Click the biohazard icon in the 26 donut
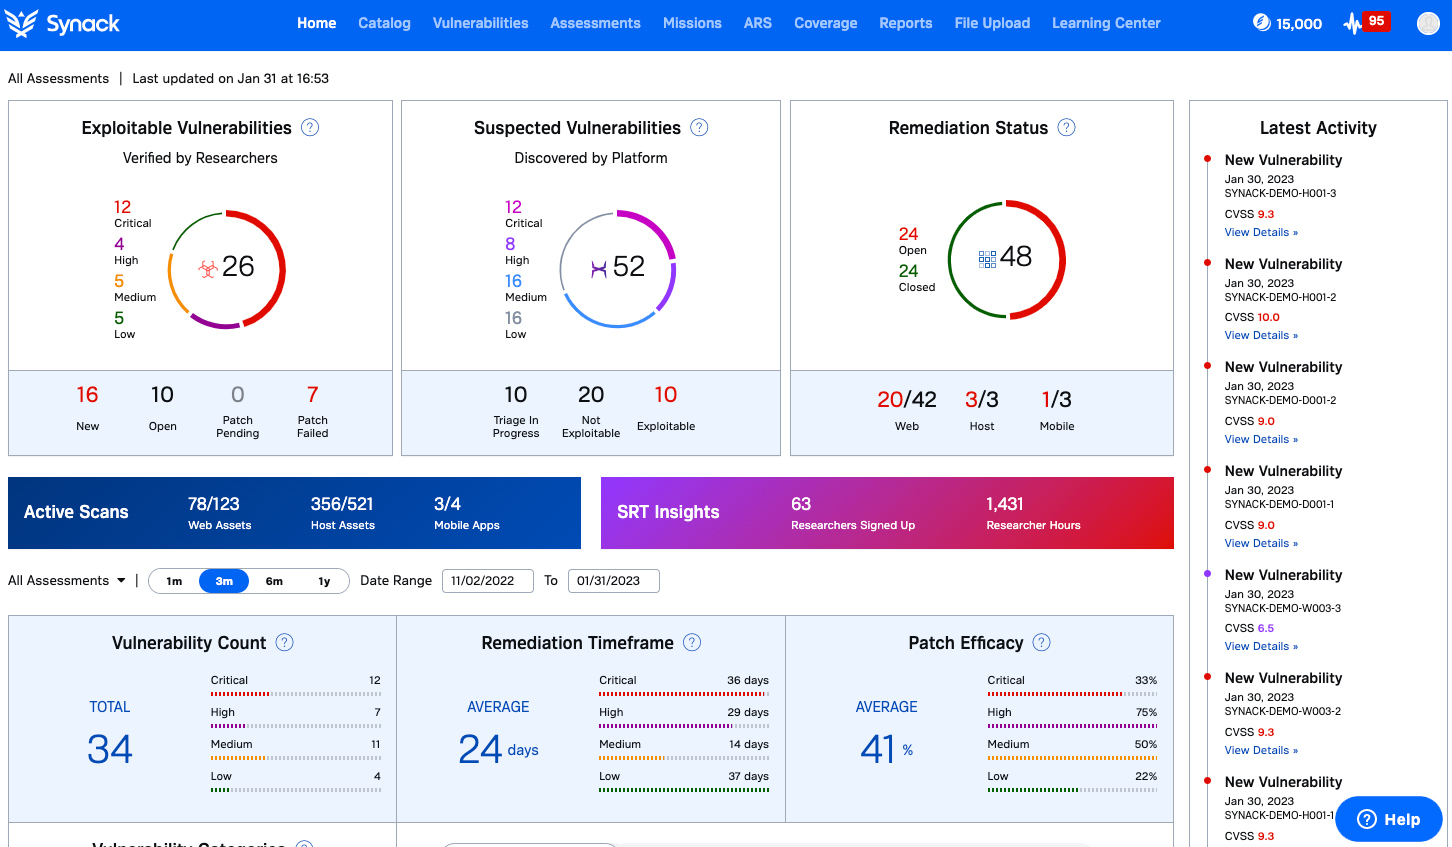The image size is (1452, 847). pyautogui.click(x=208, y=268)
